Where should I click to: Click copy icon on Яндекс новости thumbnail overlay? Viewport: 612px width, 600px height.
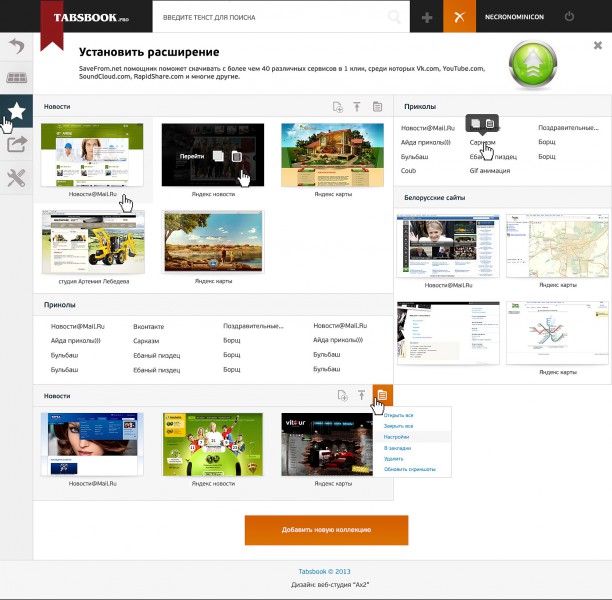[218, 156]
